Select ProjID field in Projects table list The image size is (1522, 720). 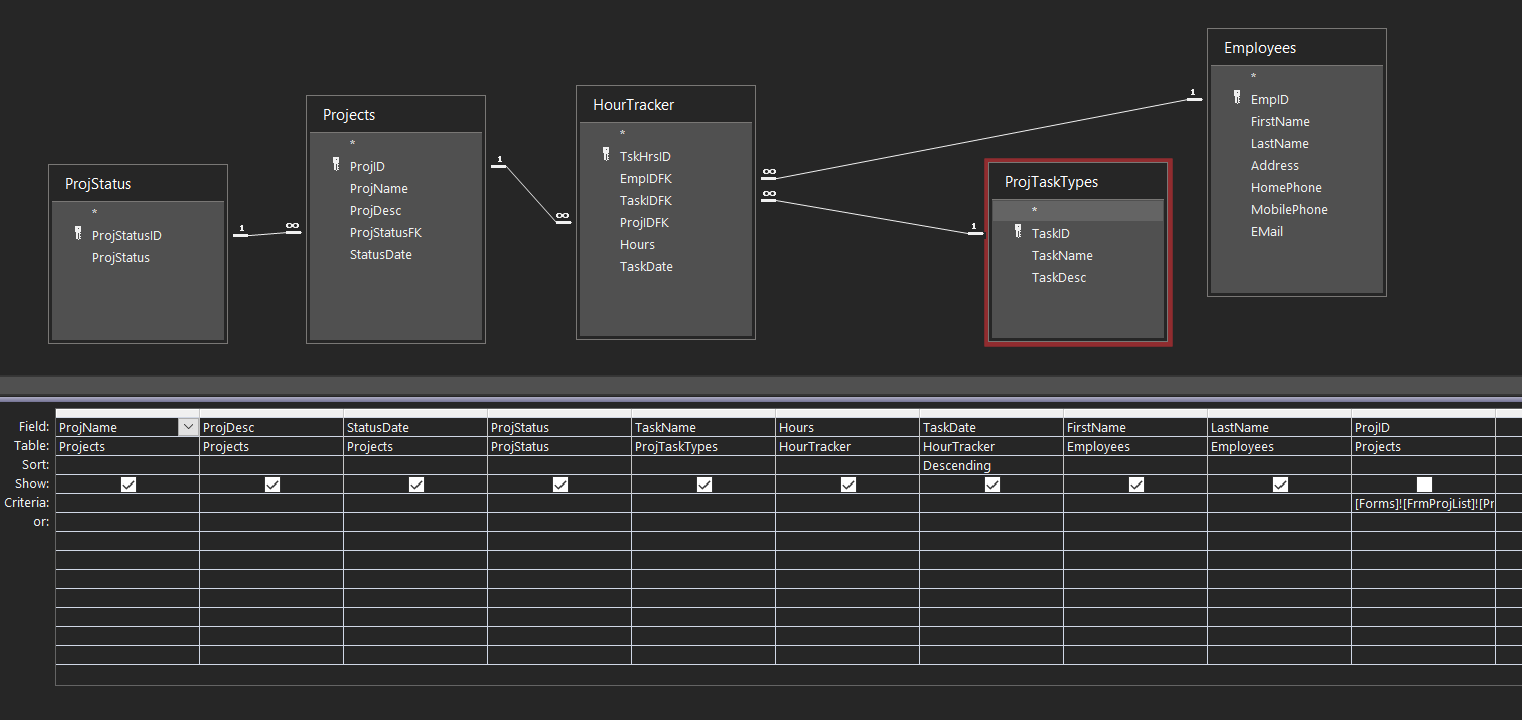pos(367,167)
